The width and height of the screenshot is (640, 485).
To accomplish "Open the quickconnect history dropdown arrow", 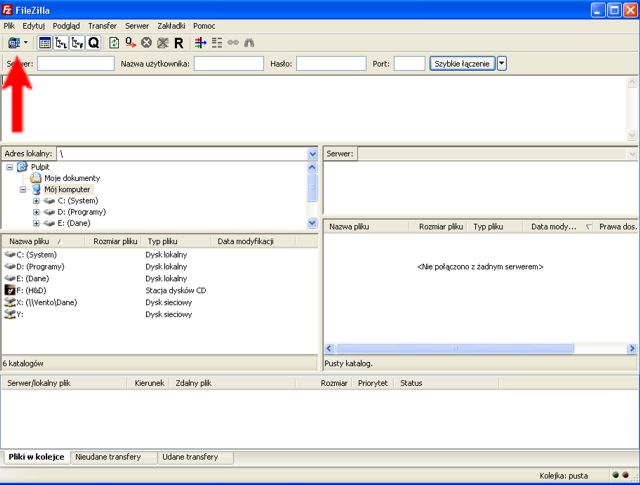I will point(502,64).
